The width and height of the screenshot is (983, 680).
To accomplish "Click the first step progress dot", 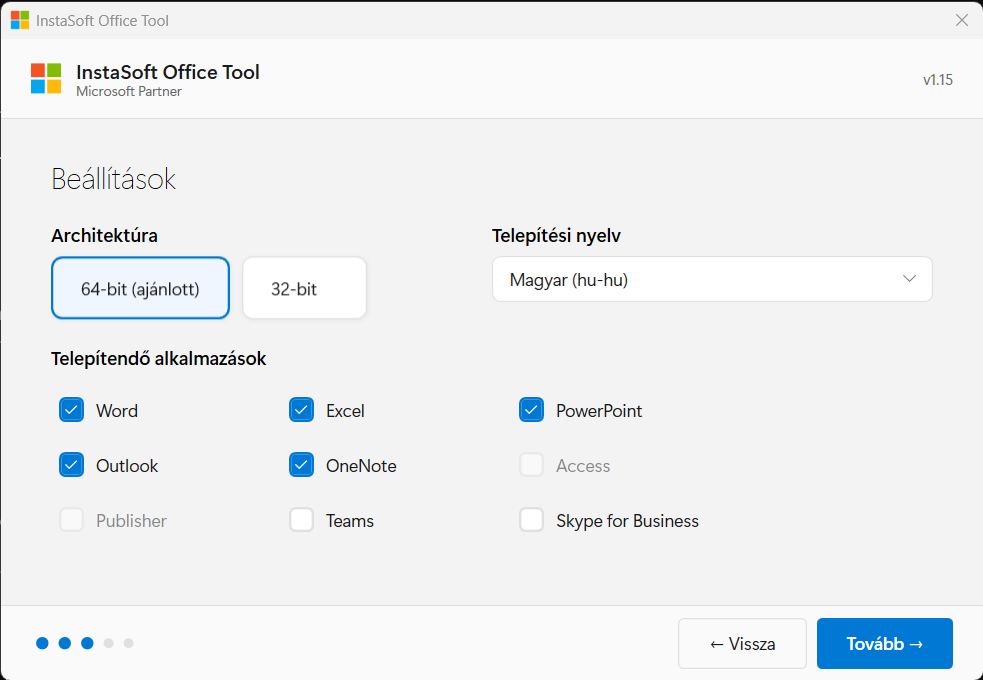I will click(x=42, y=643).
